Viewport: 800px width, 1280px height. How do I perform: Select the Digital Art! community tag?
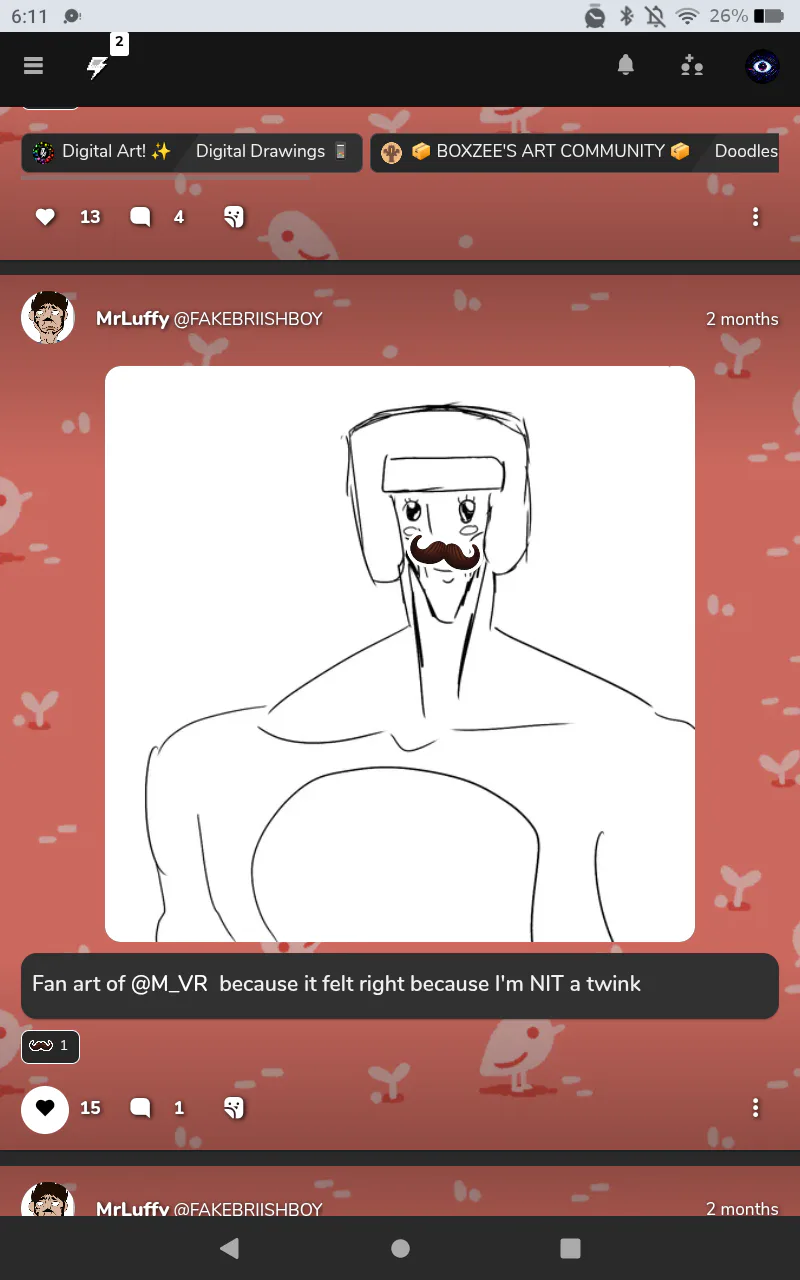point(103,152)
